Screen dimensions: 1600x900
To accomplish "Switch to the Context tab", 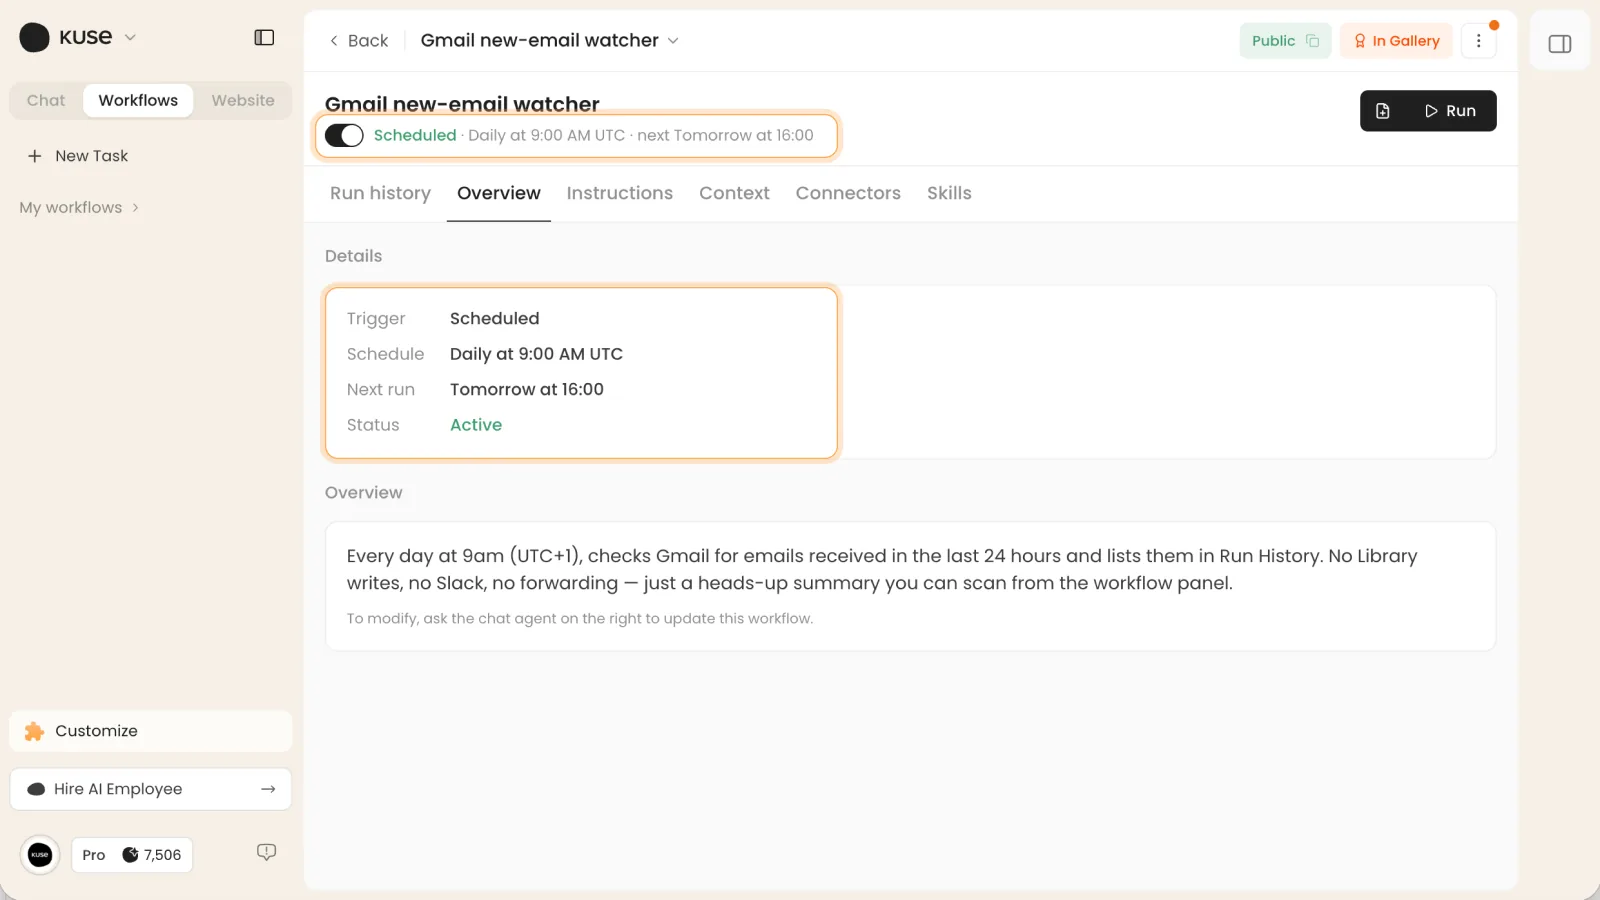I will tap(734, 193).
